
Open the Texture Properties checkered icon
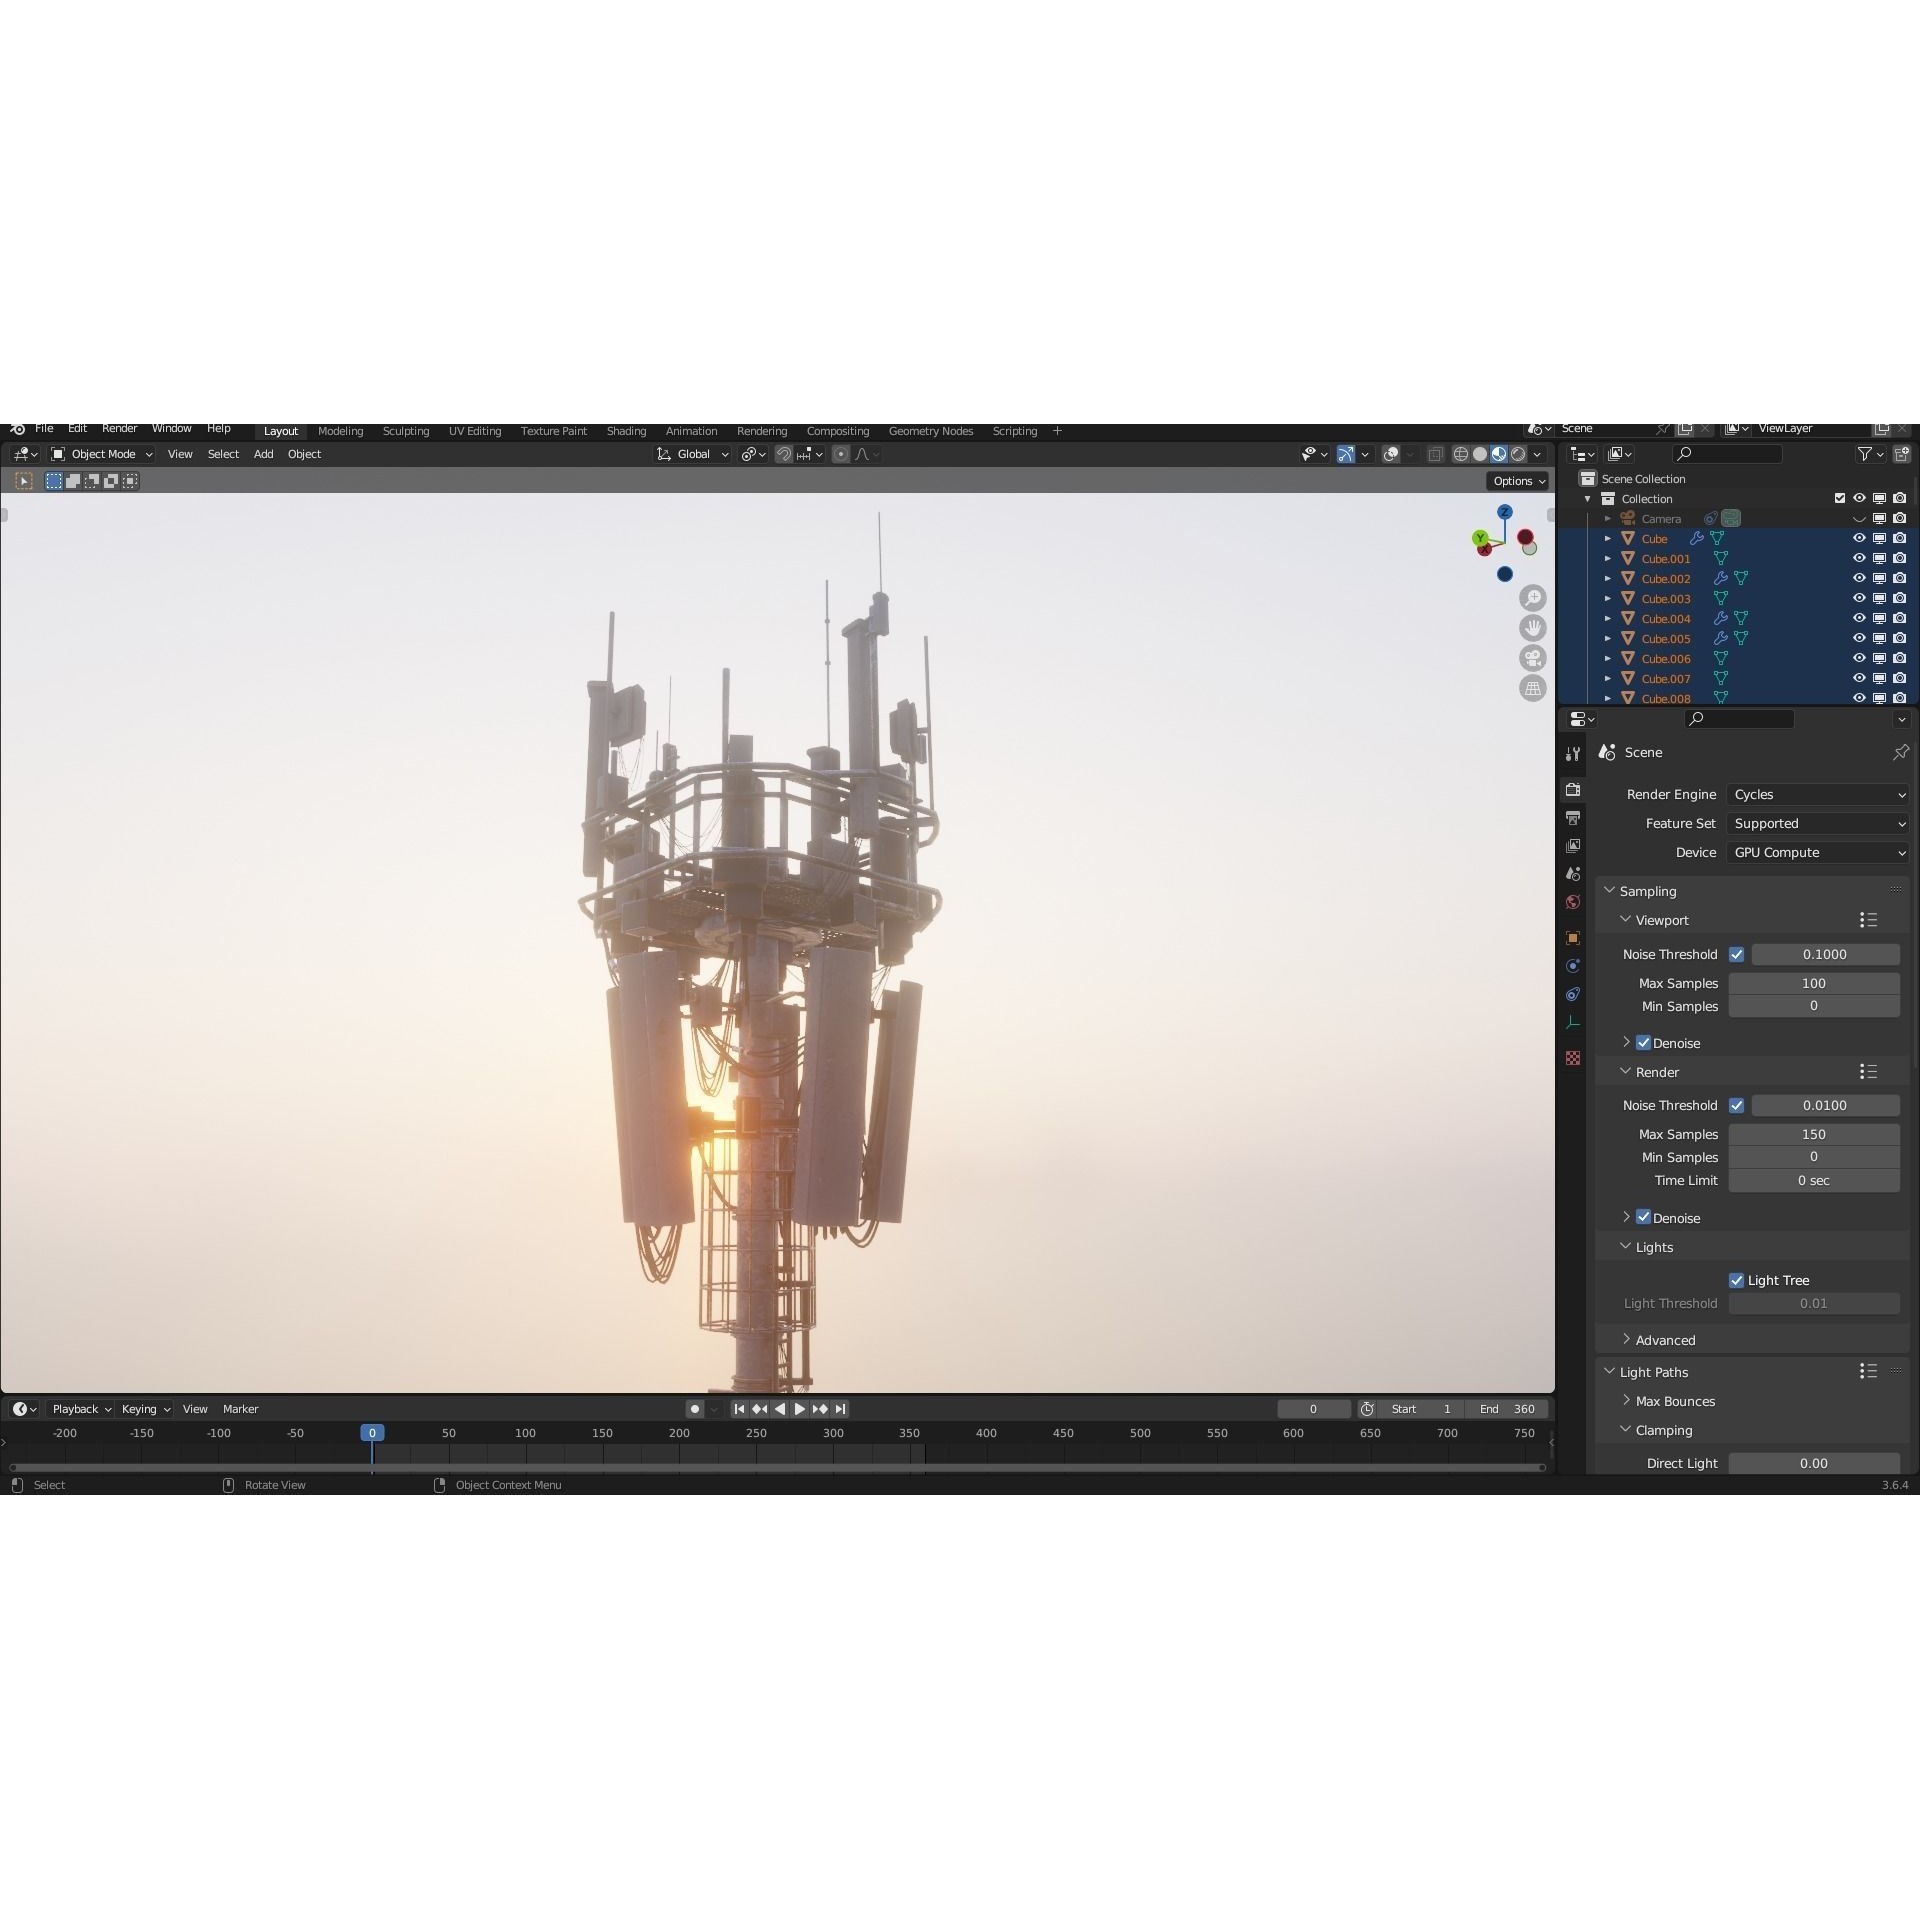[1573, 1056]
